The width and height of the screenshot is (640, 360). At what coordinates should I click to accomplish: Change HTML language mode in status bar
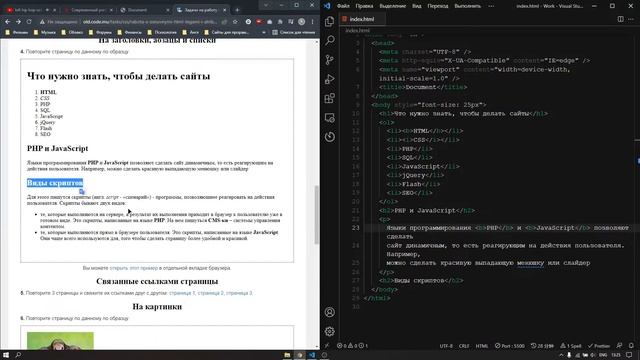(482, 346)
